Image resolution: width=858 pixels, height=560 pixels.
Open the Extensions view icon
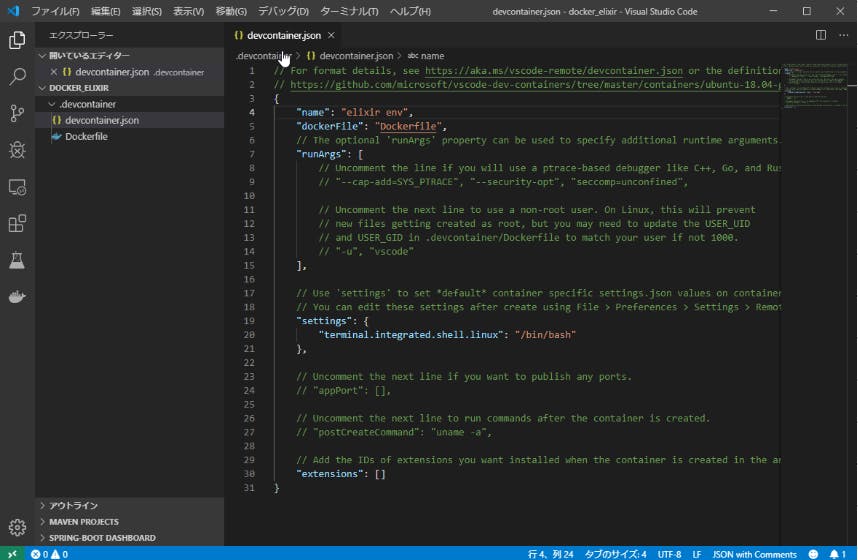coord(17,224)
